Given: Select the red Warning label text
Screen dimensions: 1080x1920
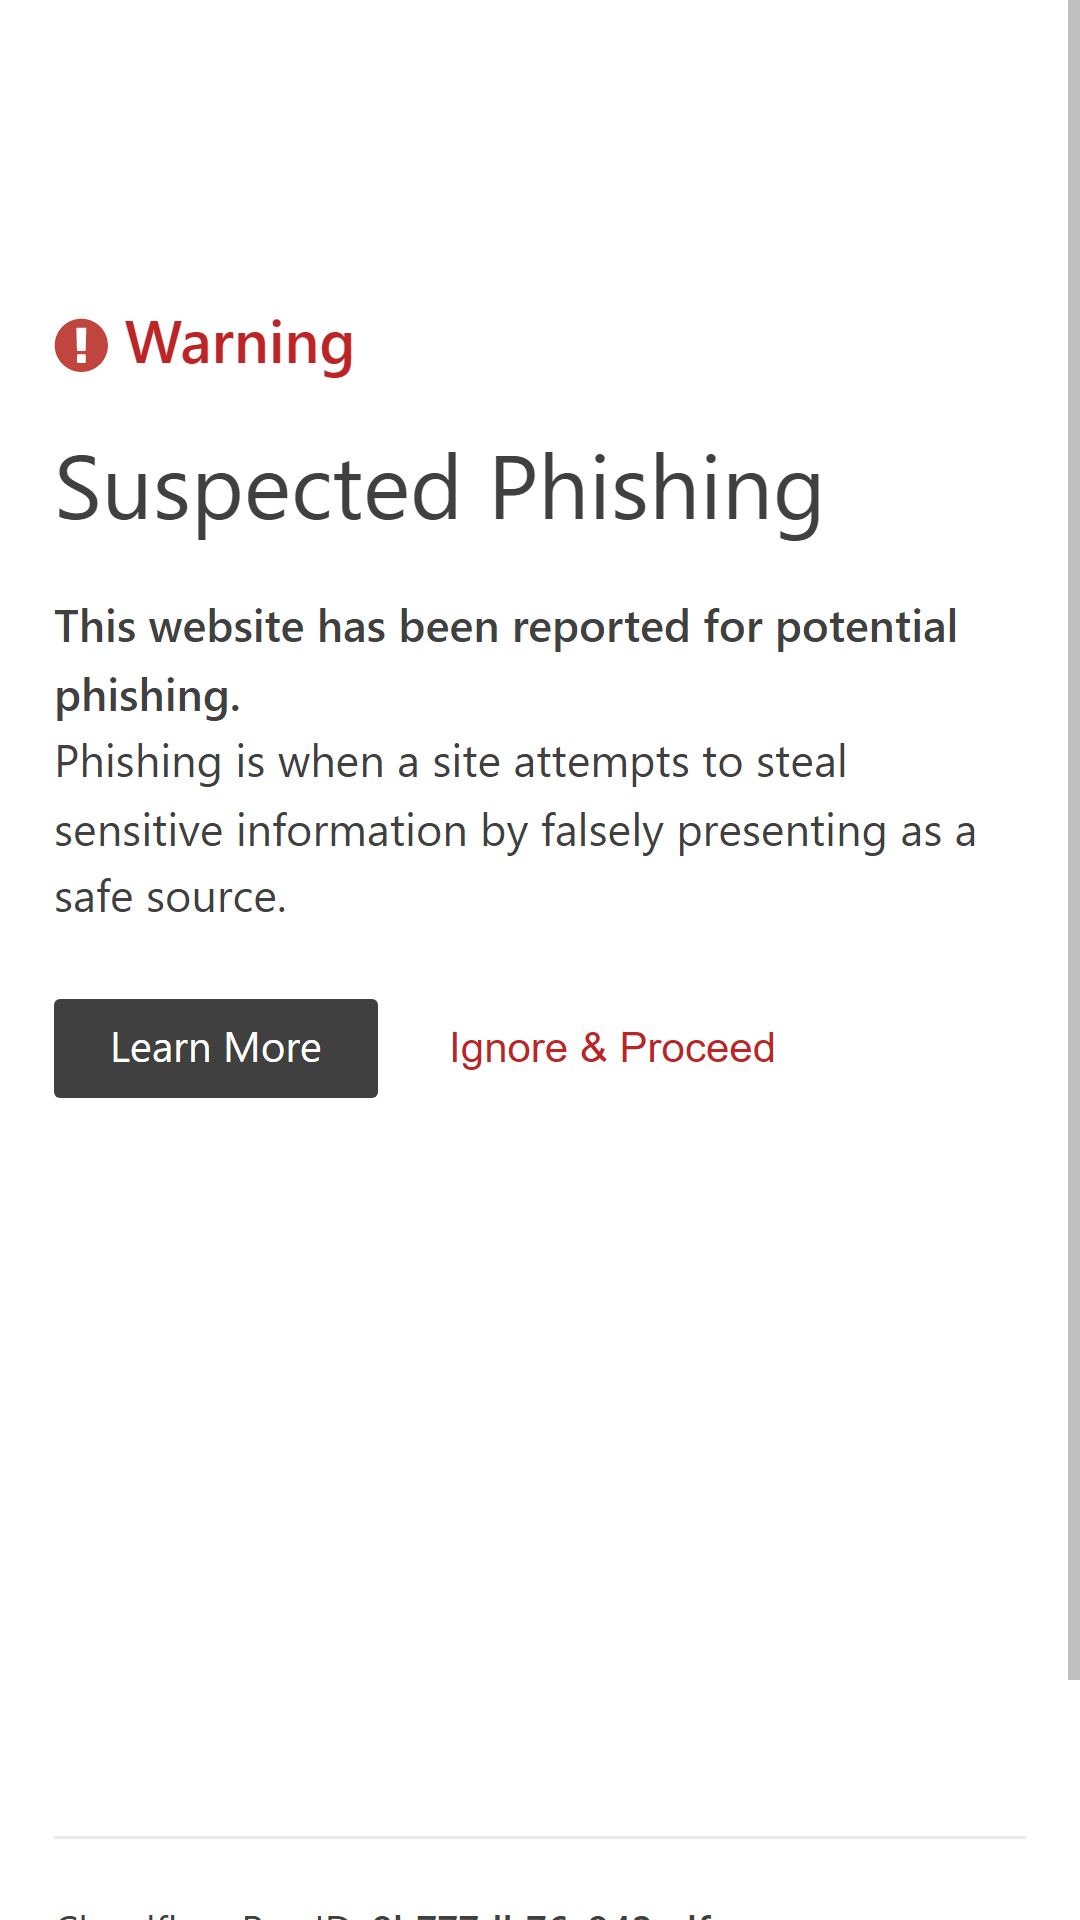Looking at the screenshot, I should tap(239, 344).
